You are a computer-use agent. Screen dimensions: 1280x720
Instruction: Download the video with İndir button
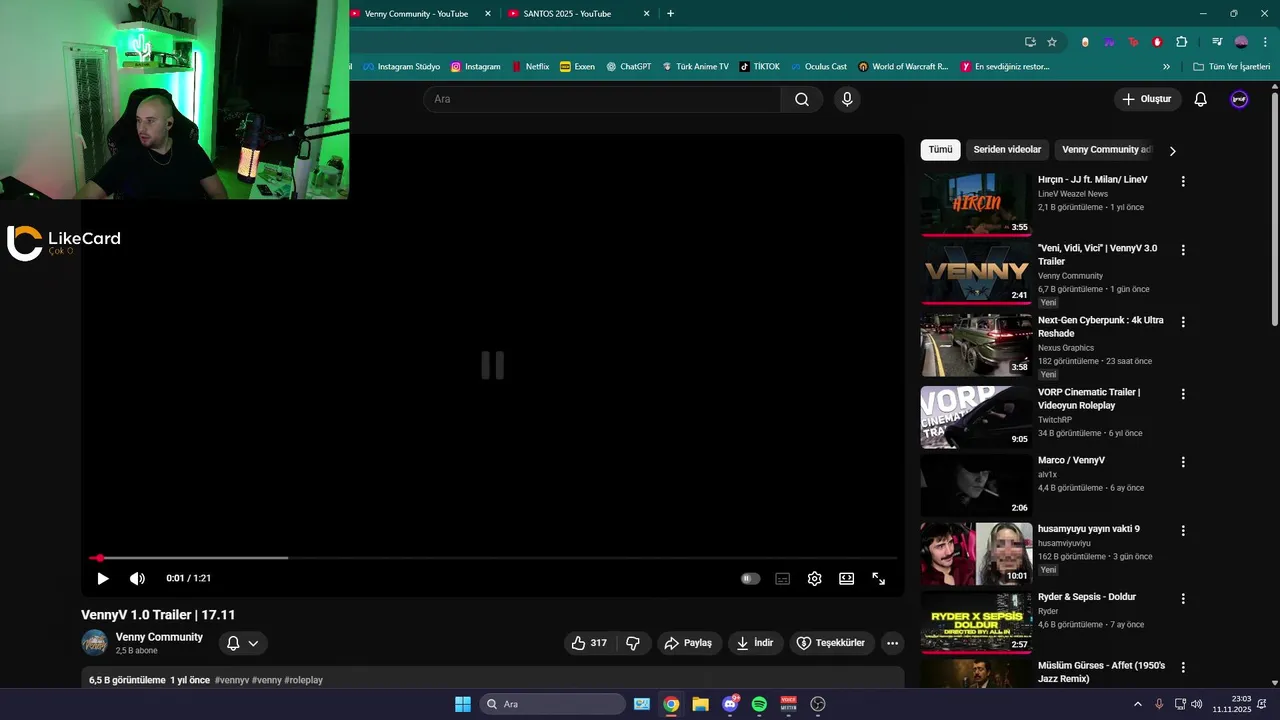click(x=755, y=643)
